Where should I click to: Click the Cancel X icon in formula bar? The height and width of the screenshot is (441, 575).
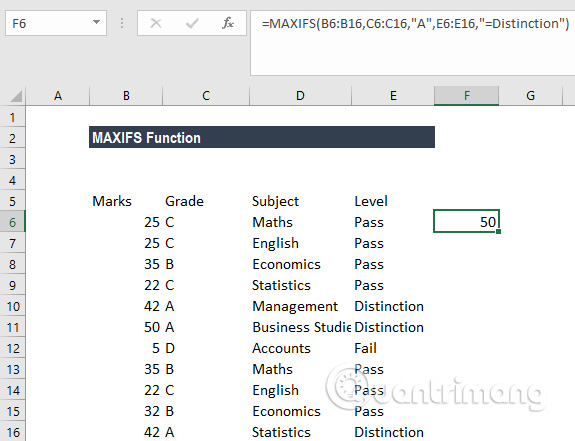156,23
